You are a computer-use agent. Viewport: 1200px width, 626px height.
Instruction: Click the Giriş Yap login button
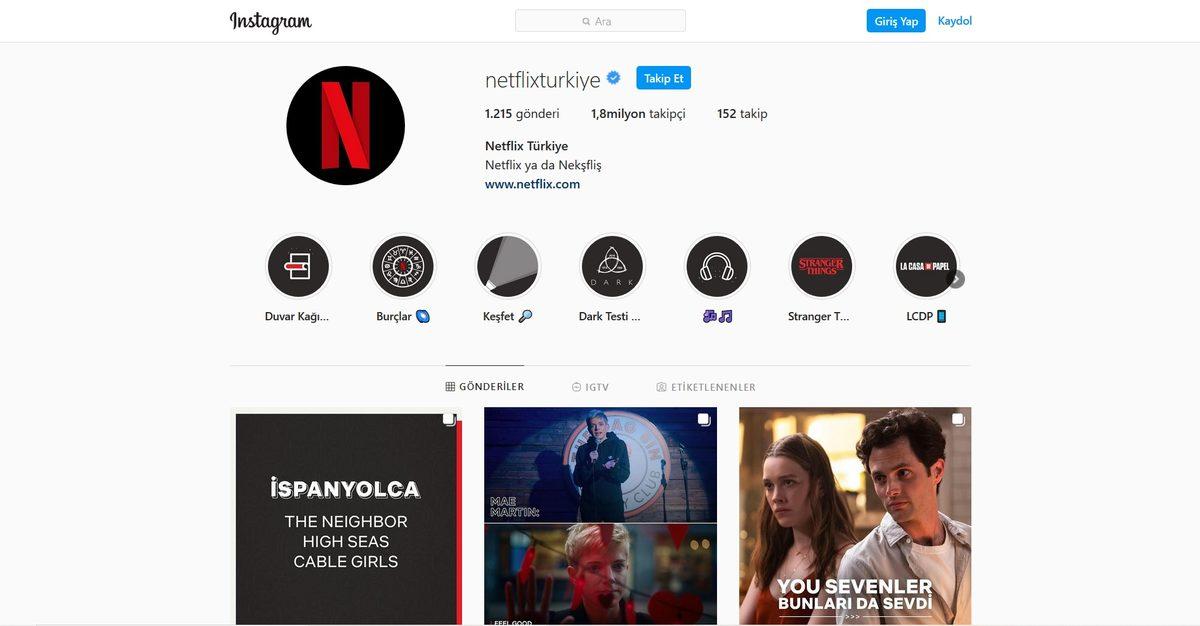coord(895,20)
